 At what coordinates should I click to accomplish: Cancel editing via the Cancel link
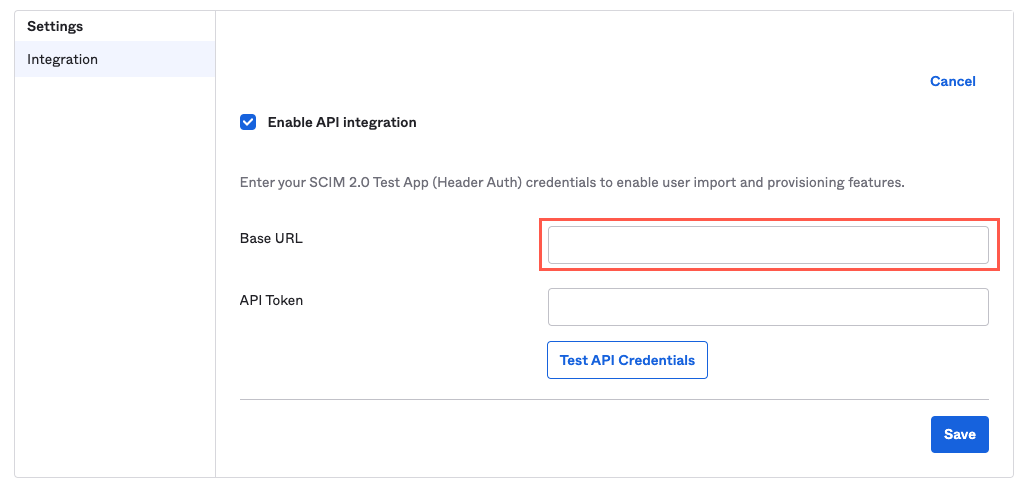click(x=952, y=81)
